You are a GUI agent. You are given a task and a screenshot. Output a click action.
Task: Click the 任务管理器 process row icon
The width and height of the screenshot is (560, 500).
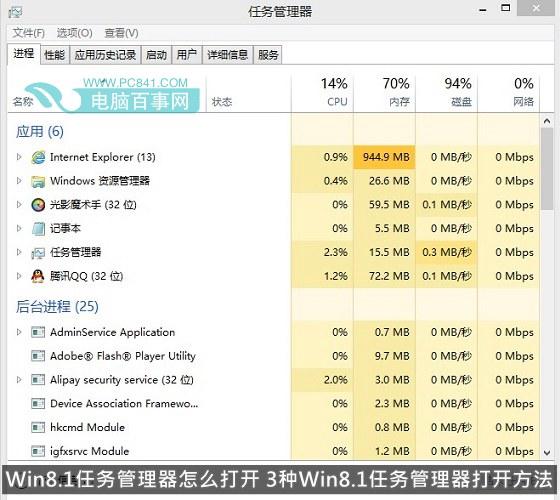pyautogui.click(x=38, y=252)
